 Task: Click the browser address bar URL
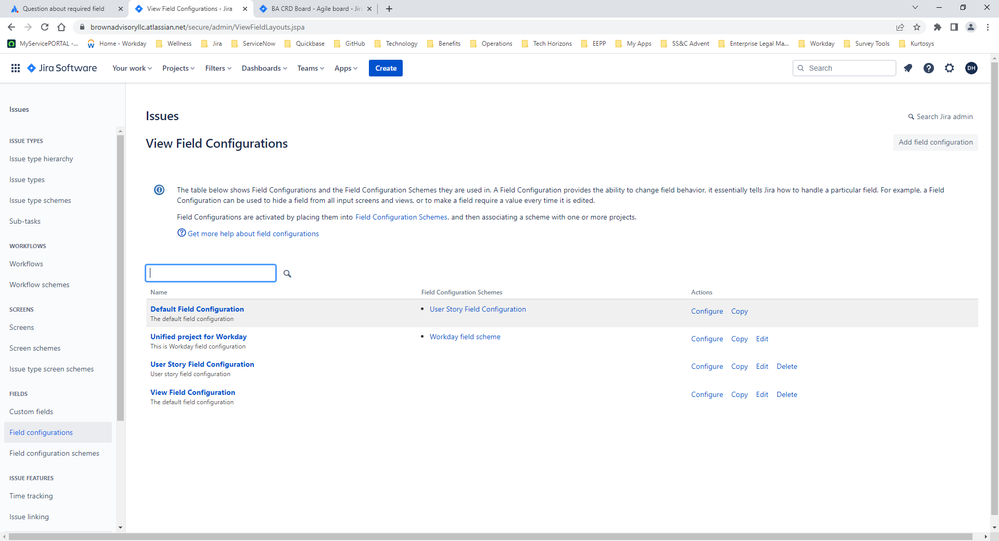click(x=198, y=27)
